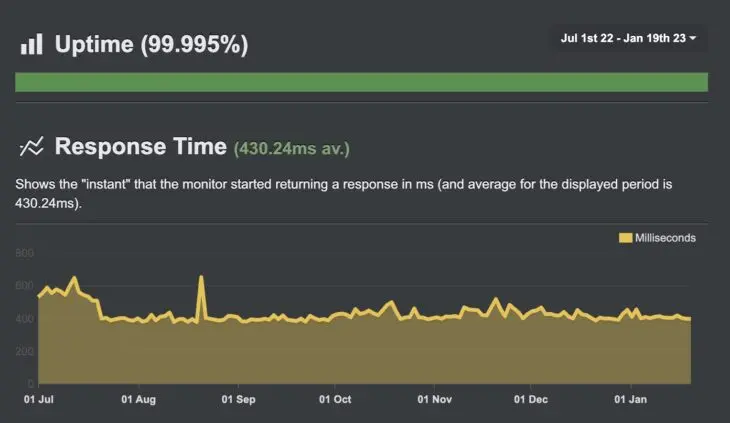This screenshot has height=423, width=730.
Task: Click the green uptime status bar
Action: coord(361,82)
